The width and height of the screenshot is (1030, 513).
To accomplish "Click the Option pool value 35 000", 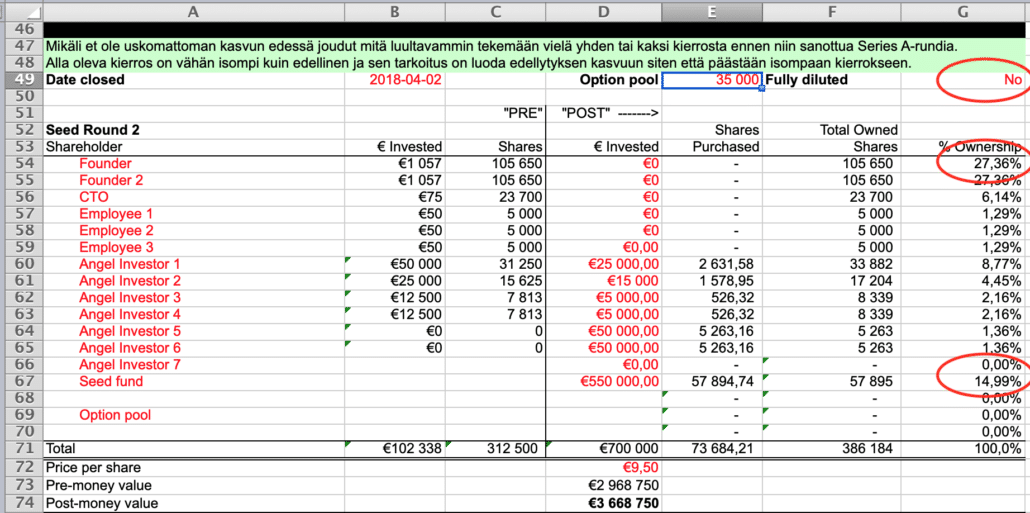I will pos(711,79).
